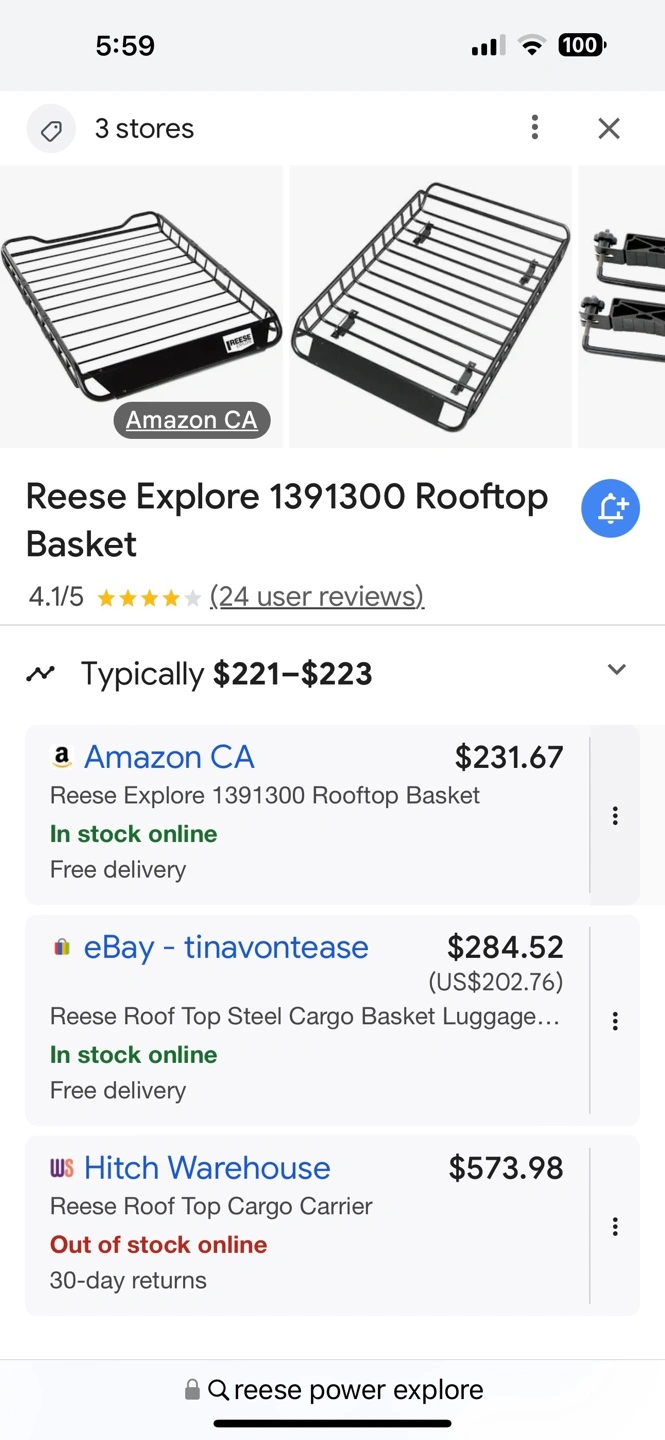Open the three-dot menu in the header

[x=535, y=127]
